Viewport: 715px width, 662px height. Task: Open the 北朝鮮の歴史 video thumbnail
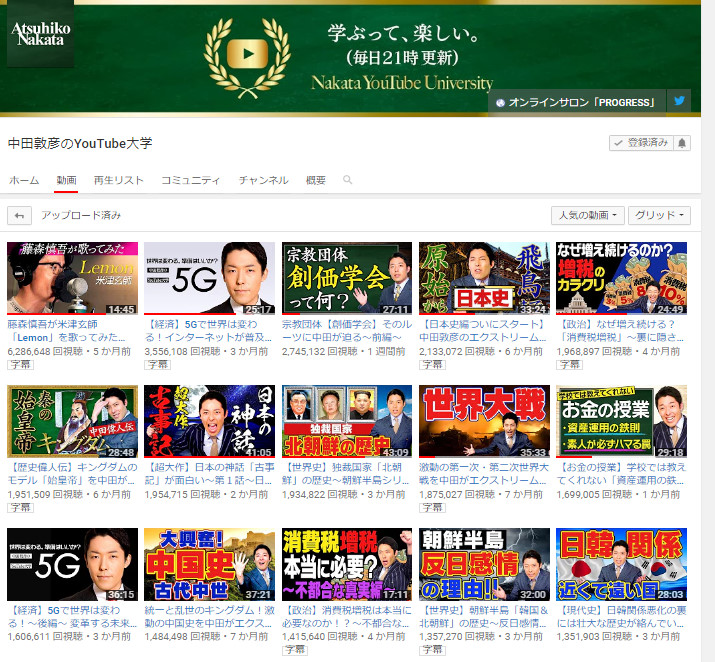click(347, 421)
